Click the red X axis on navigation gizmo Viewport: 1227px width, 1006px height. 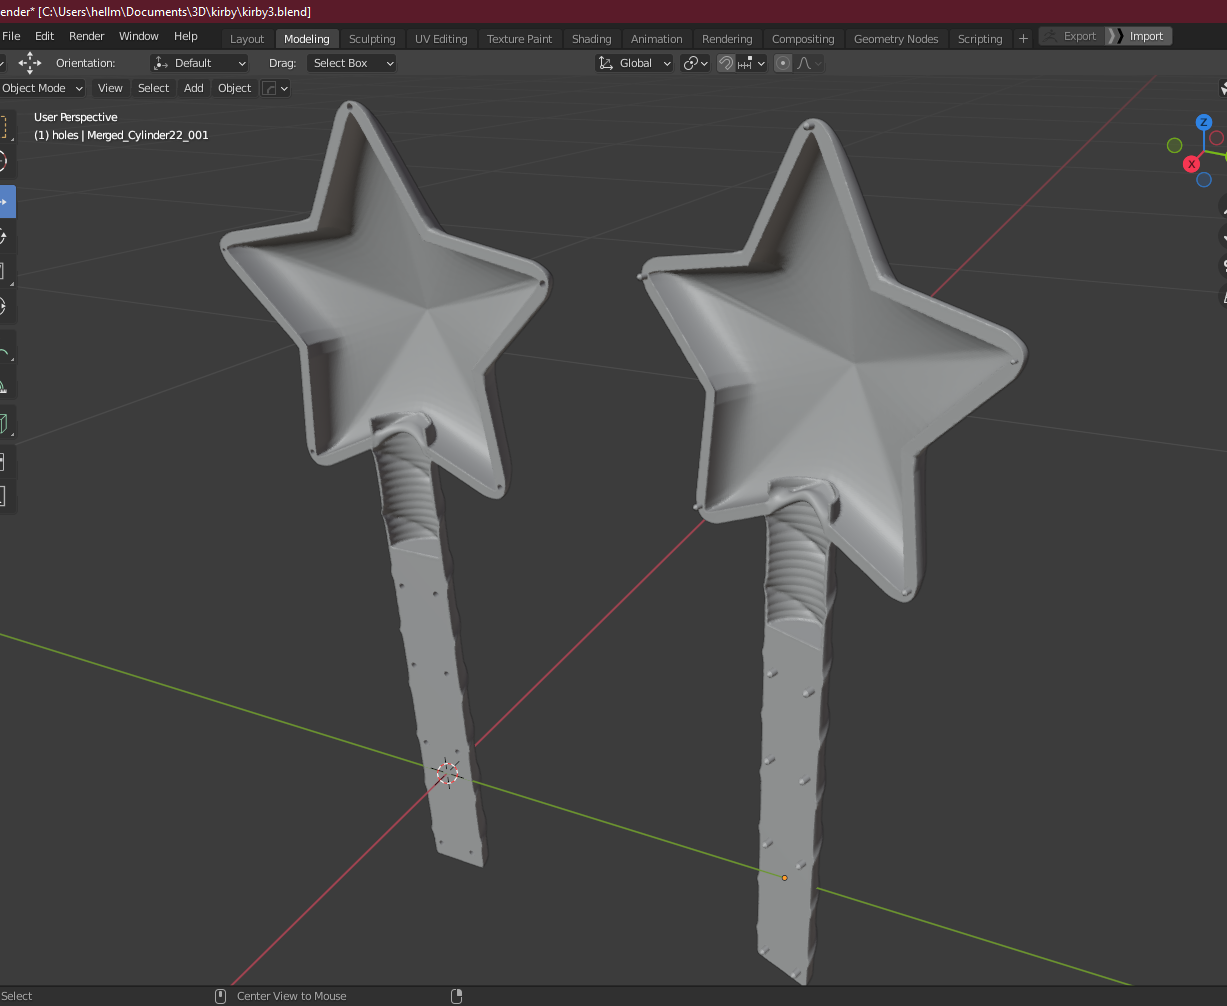click(1191, 164)
